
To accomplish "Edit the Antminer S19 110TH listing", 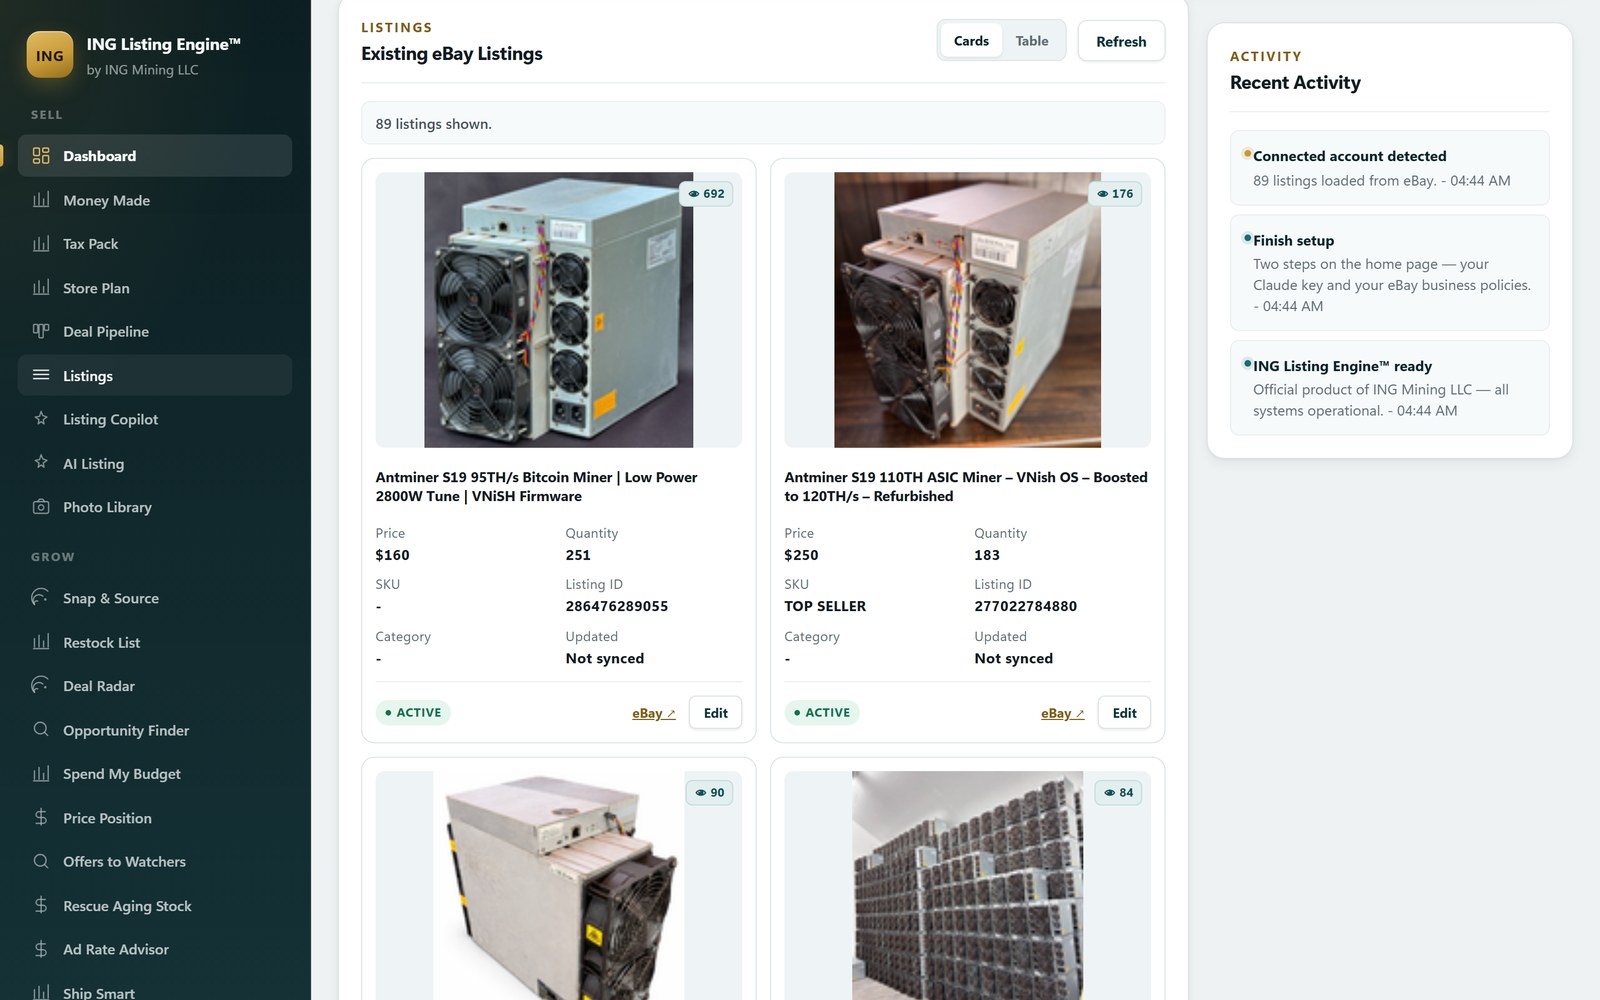I will [x=1124, y=713].
